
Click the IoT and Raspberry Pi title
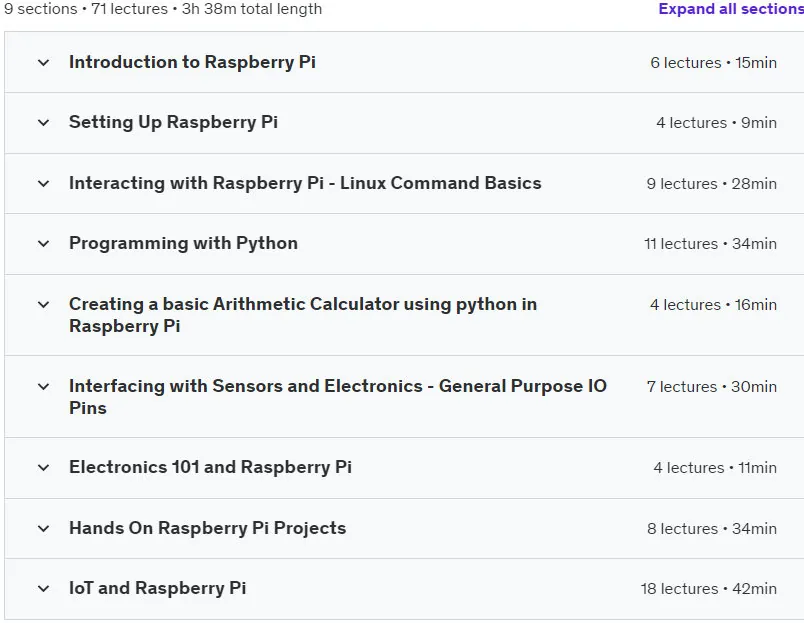point(157,588)
